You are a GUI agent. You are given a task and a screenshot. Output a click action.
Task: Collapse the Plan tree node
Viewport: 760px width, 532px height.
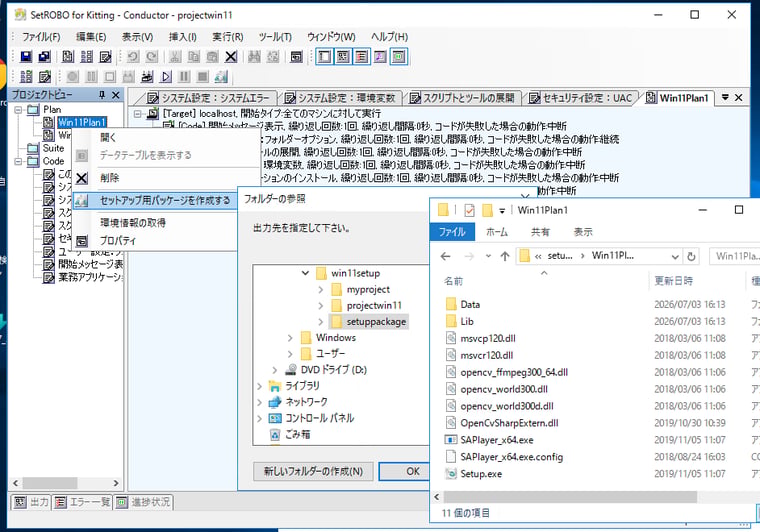18,110
